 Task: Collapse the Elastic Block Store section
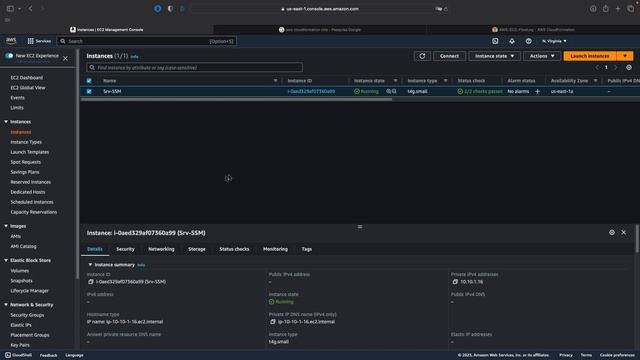pyautogui.click(x=6, y=260)
